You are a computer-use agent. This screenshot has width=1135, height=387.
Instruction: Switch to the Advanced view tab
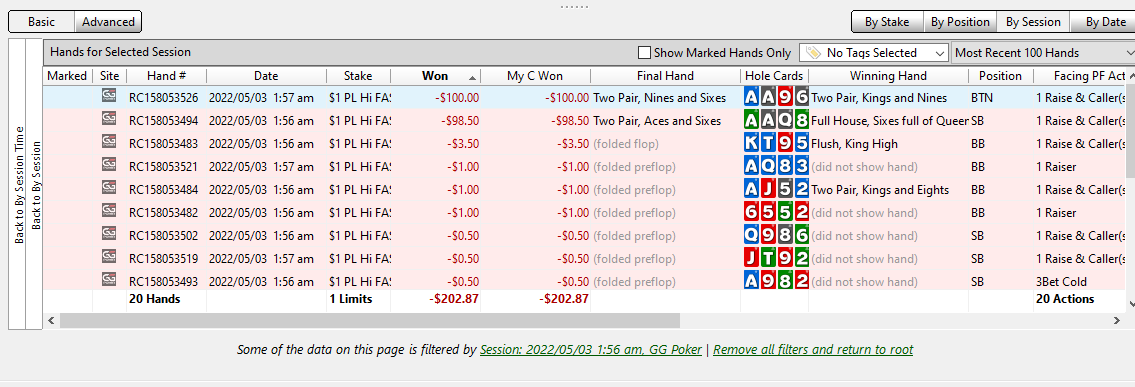[108, 22]
